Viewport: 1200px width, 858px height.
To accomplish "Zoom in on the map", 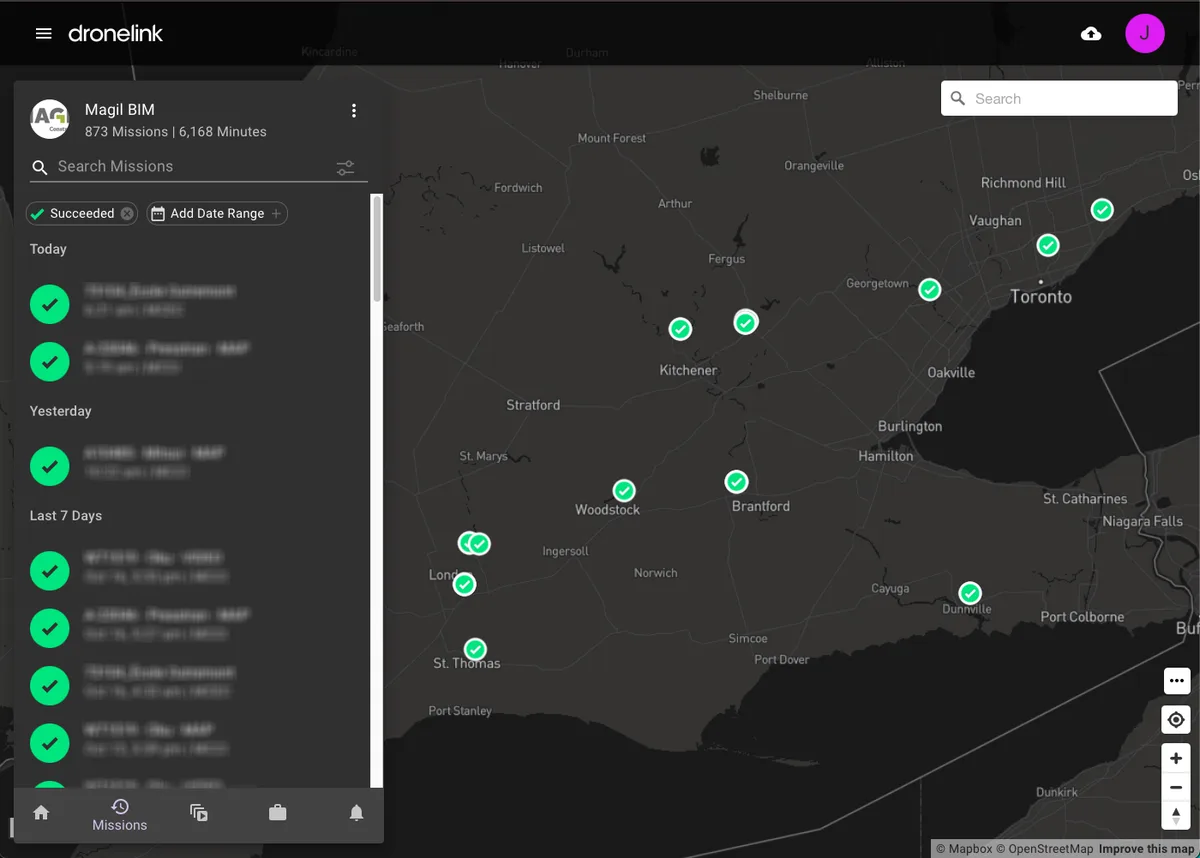I will click(x=1176, y=759).
